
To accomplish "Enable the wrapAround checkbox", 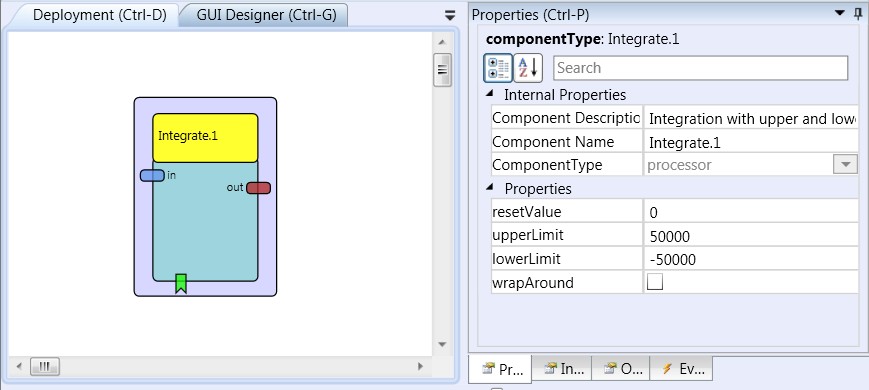I will [x=655, y=283].
